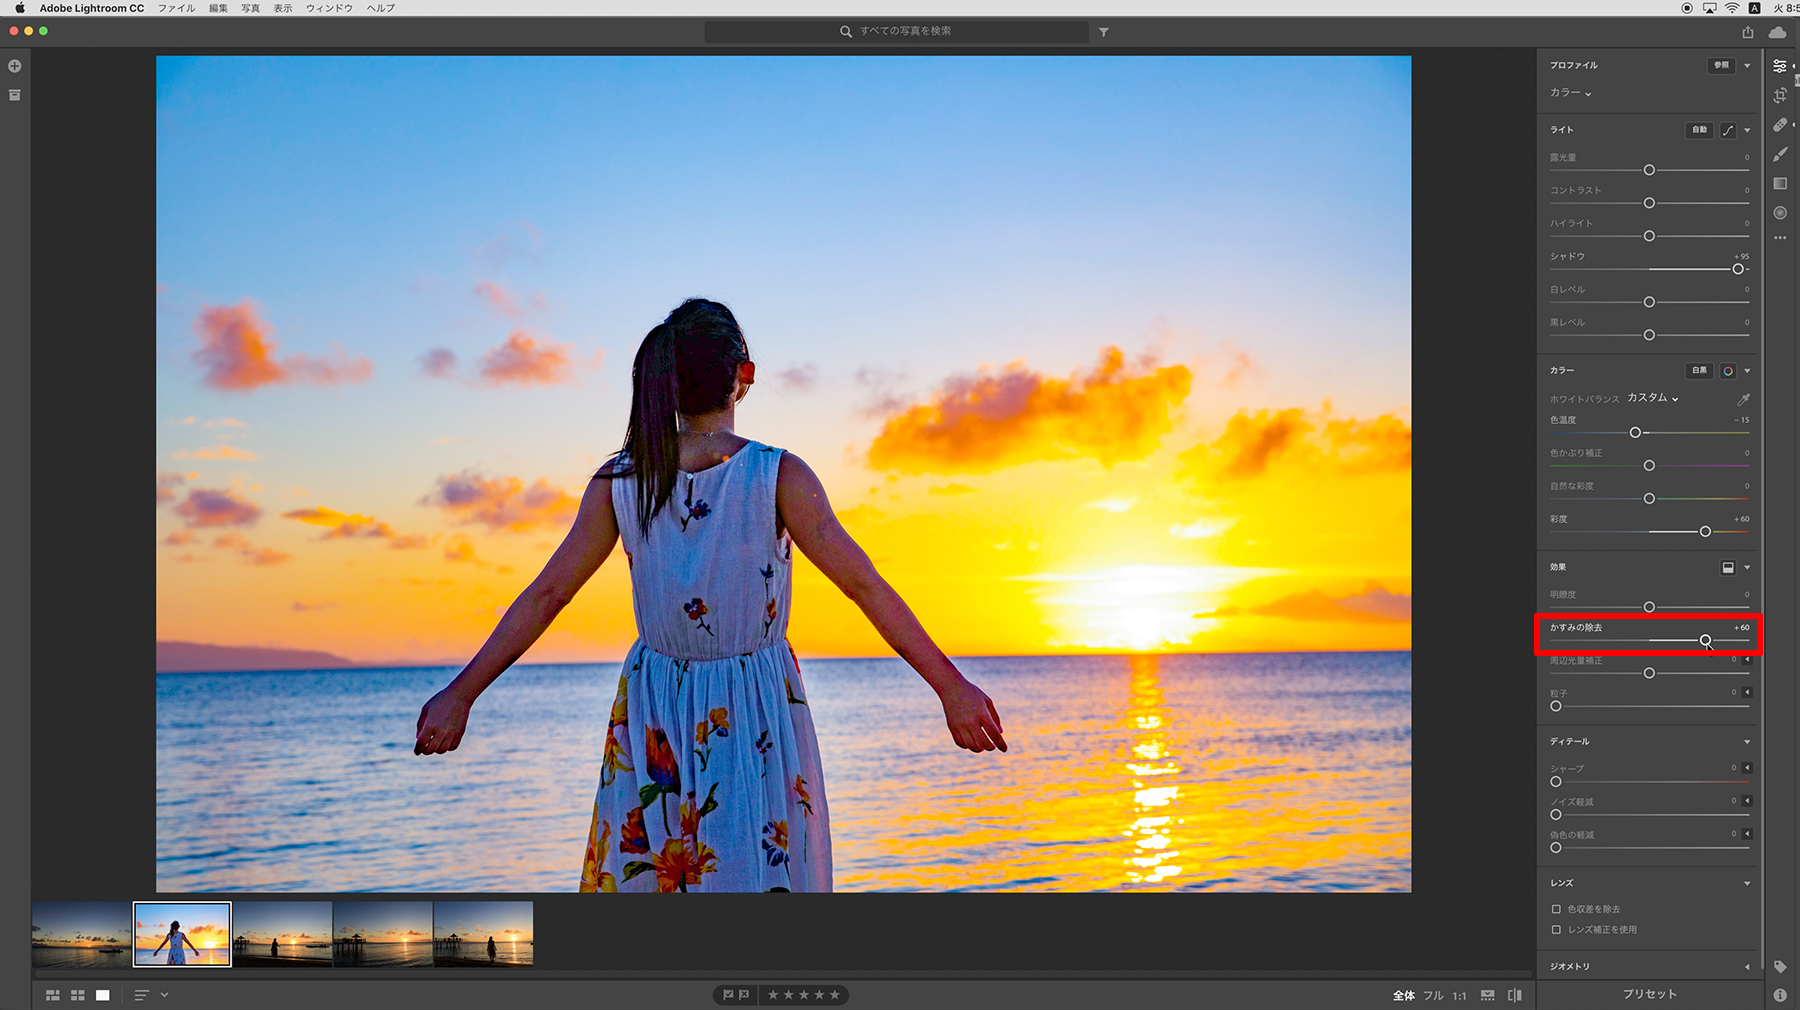Pick the white balance eyedropper
Screen dimensions: 1800x1010
1743,399
